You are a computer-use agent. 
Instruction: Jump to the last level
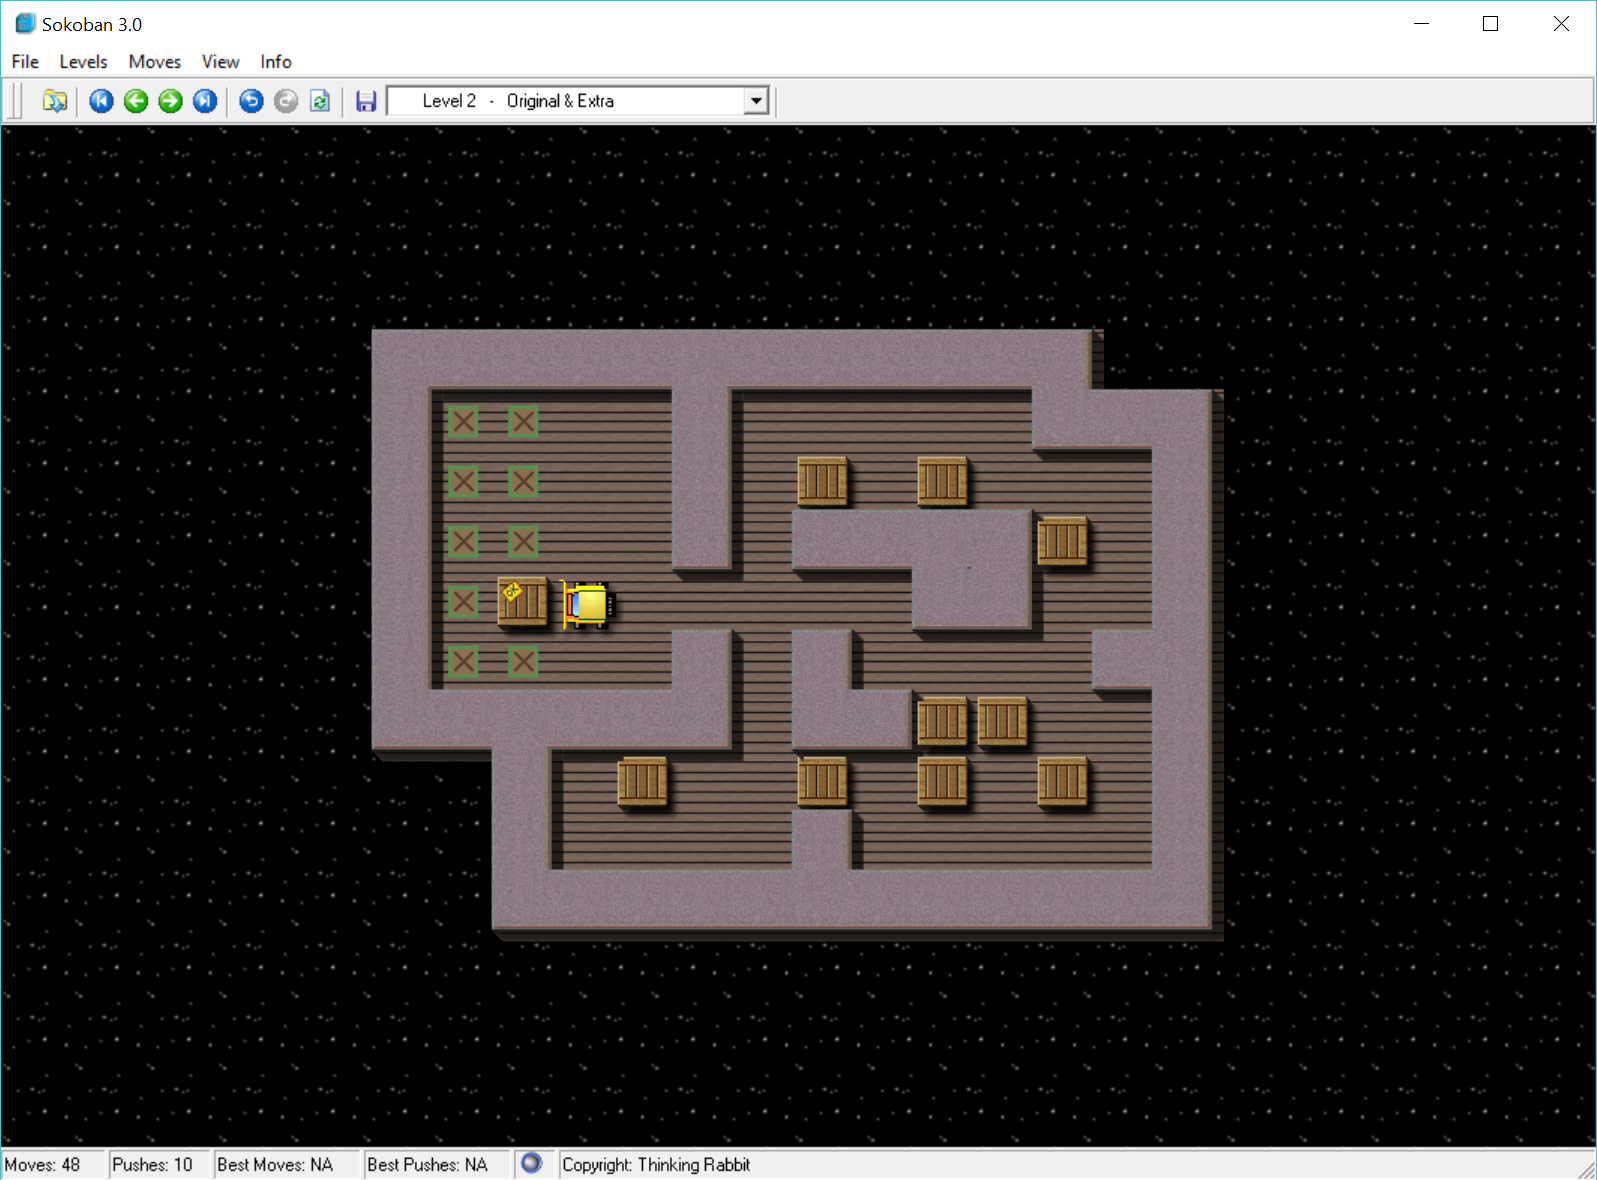point(205,101)
